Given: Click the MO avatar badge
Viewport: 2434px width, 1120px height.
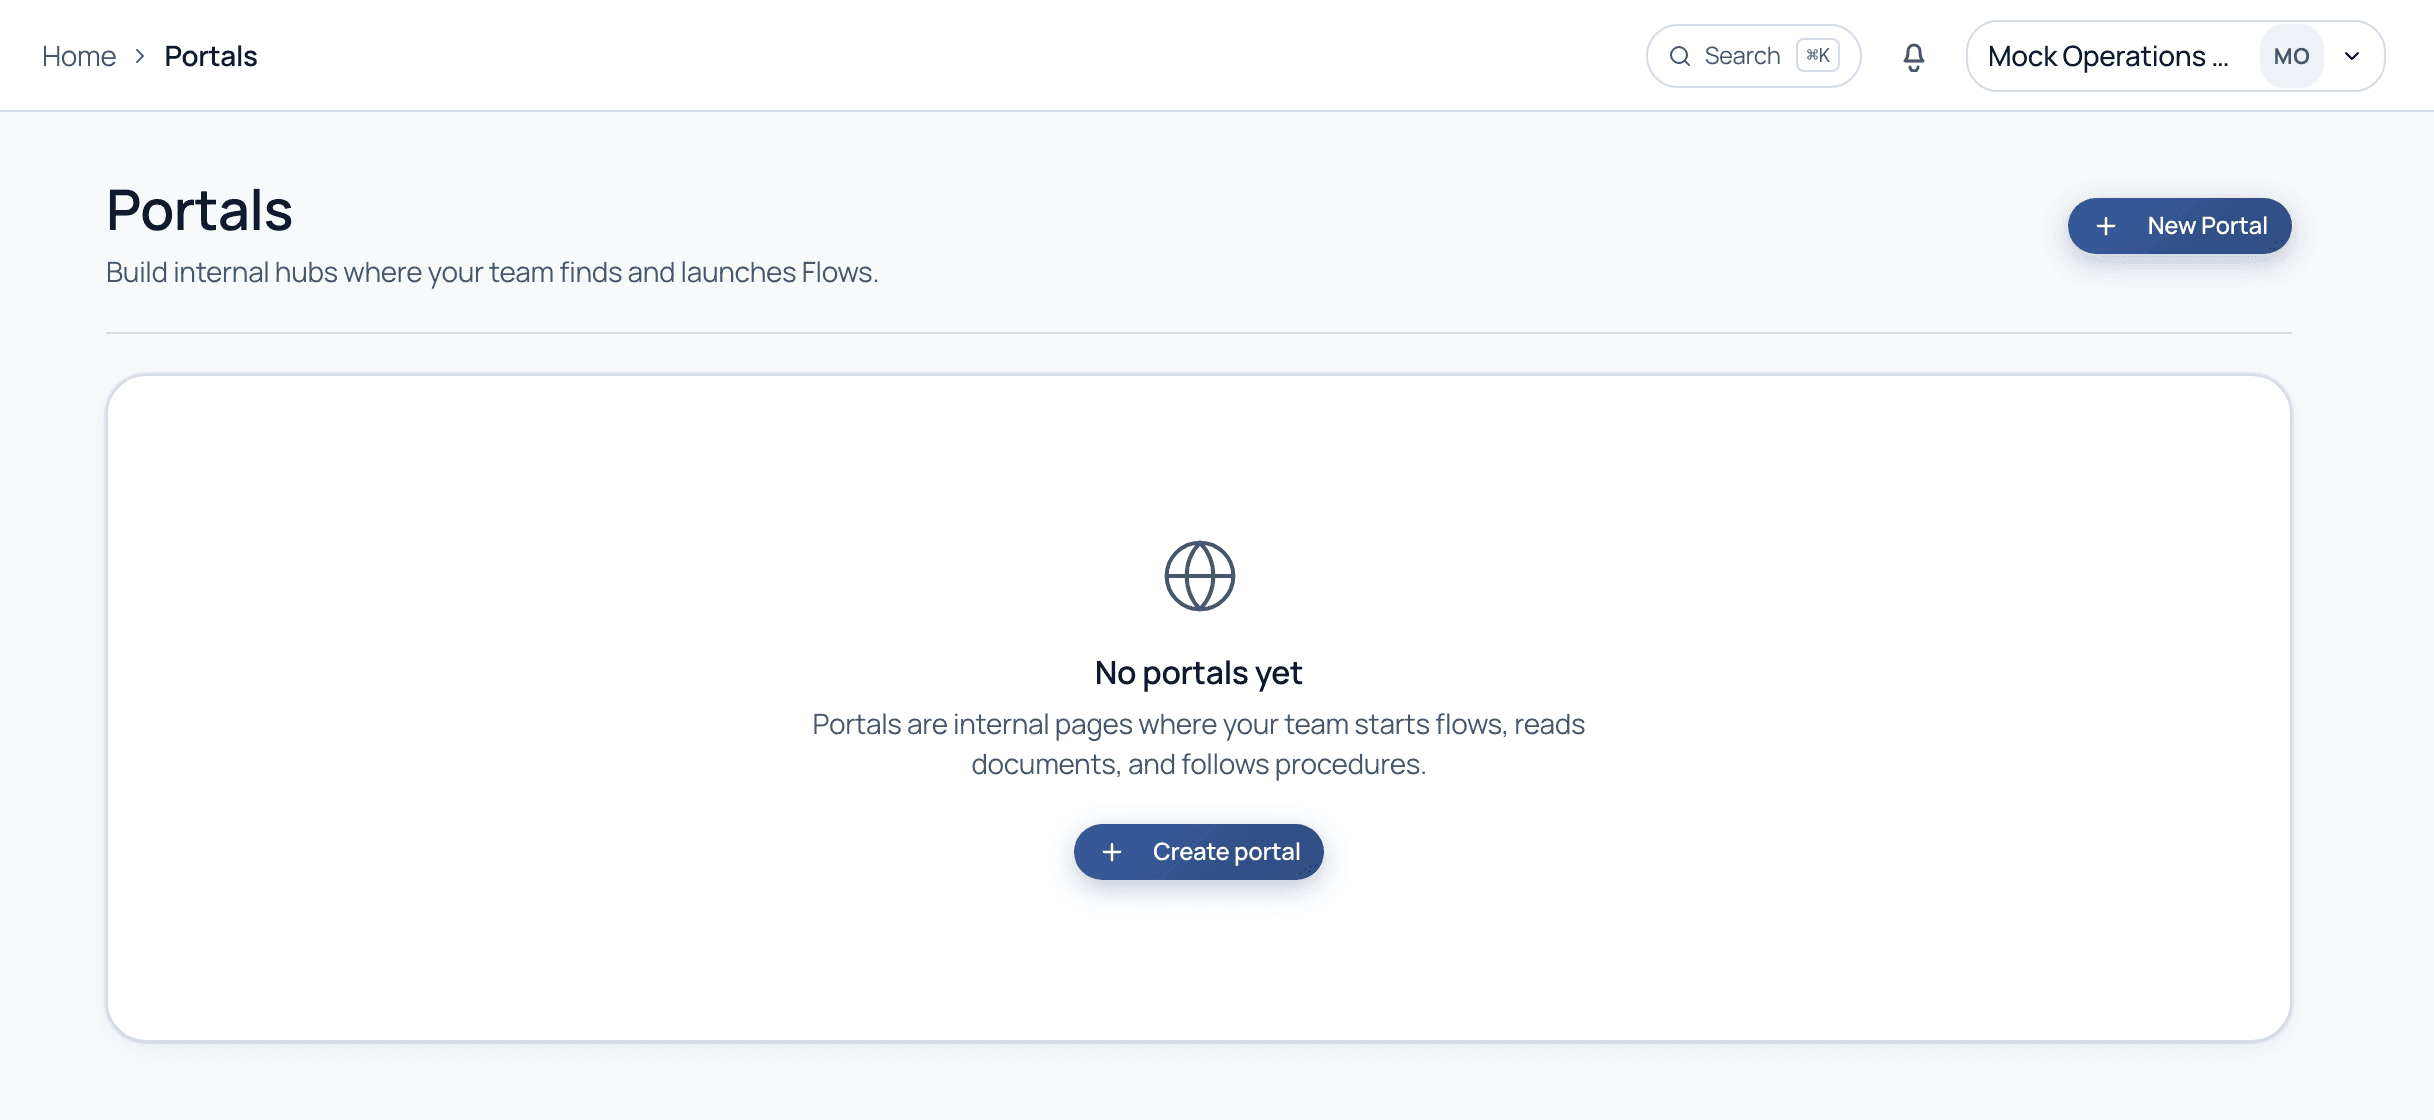Looking at the screenshot, I should [2291, 56].
